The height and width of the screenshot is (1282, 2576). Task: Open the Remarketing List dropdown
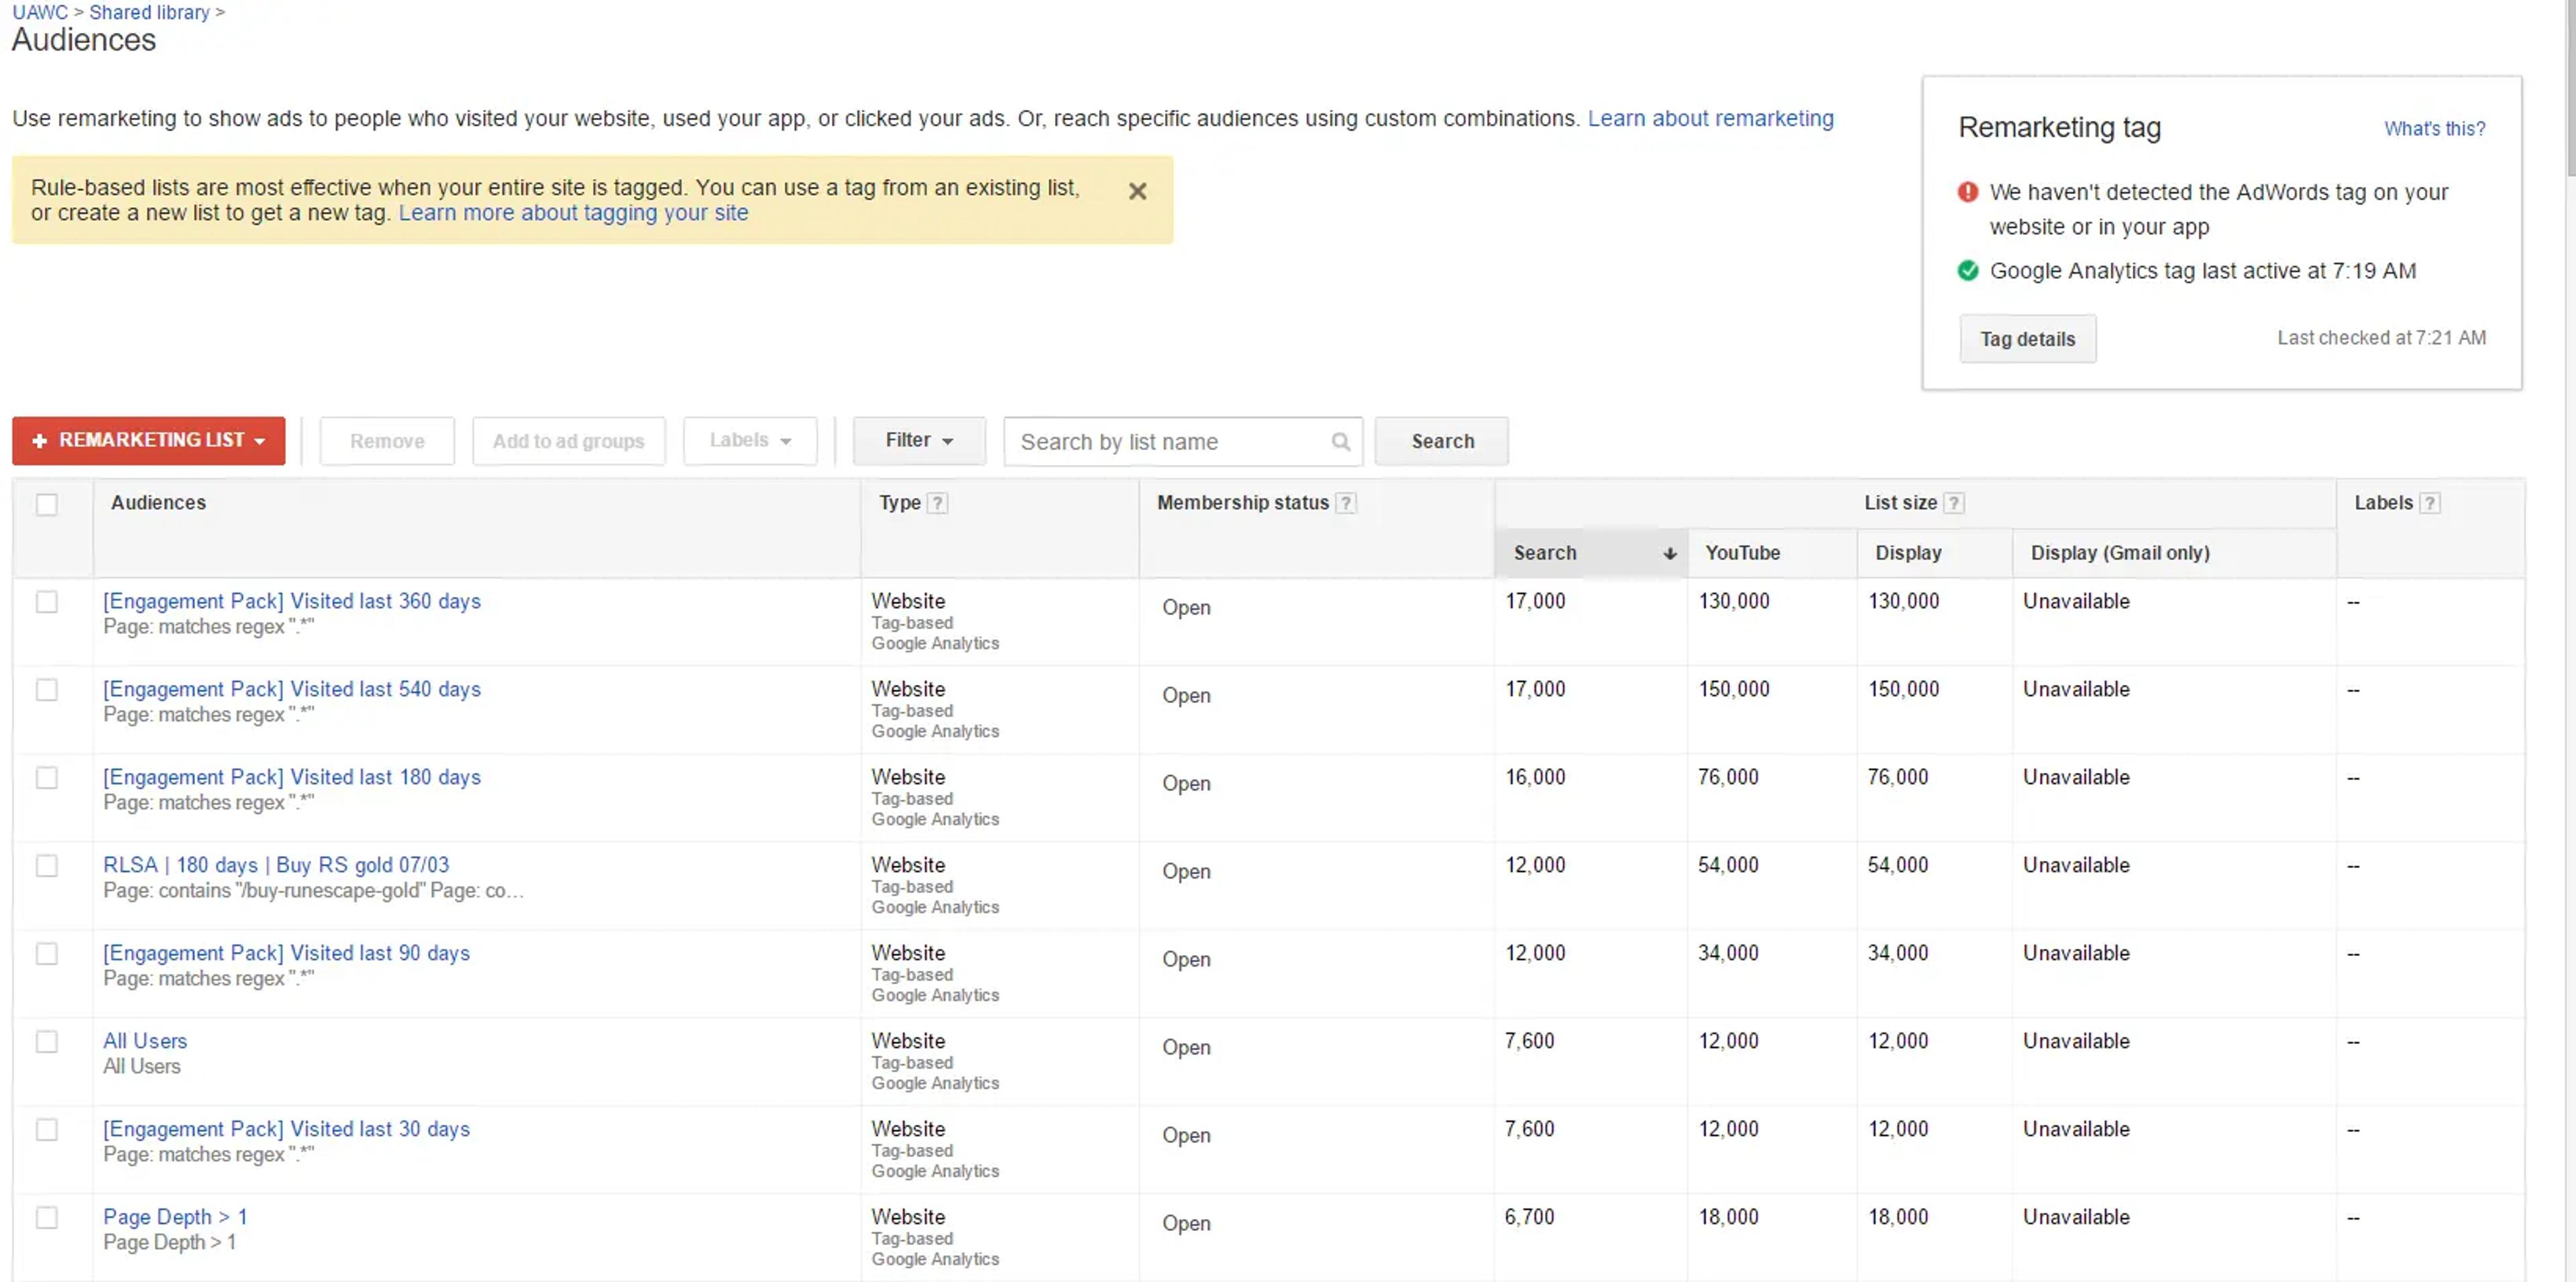148,441
